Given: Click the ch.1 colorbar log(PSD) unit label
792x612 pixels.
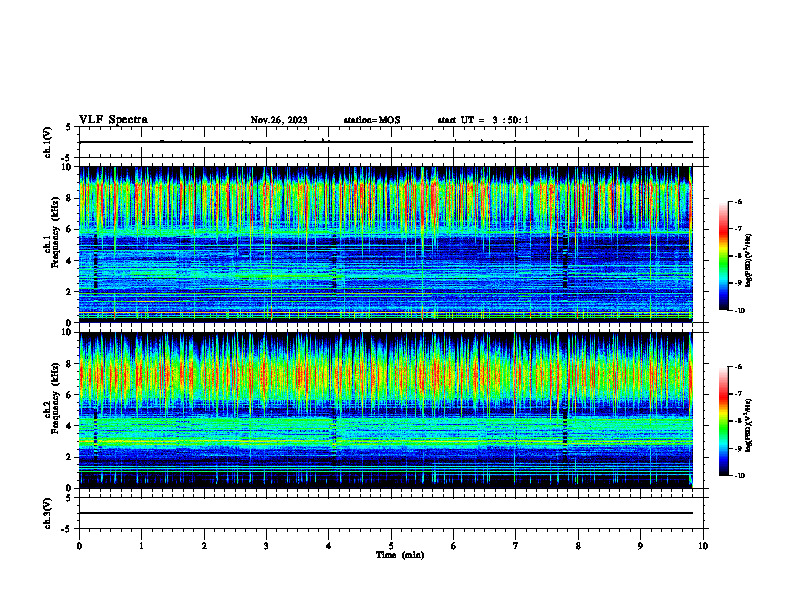Looking at the screenshot, I should click(749, 260).
